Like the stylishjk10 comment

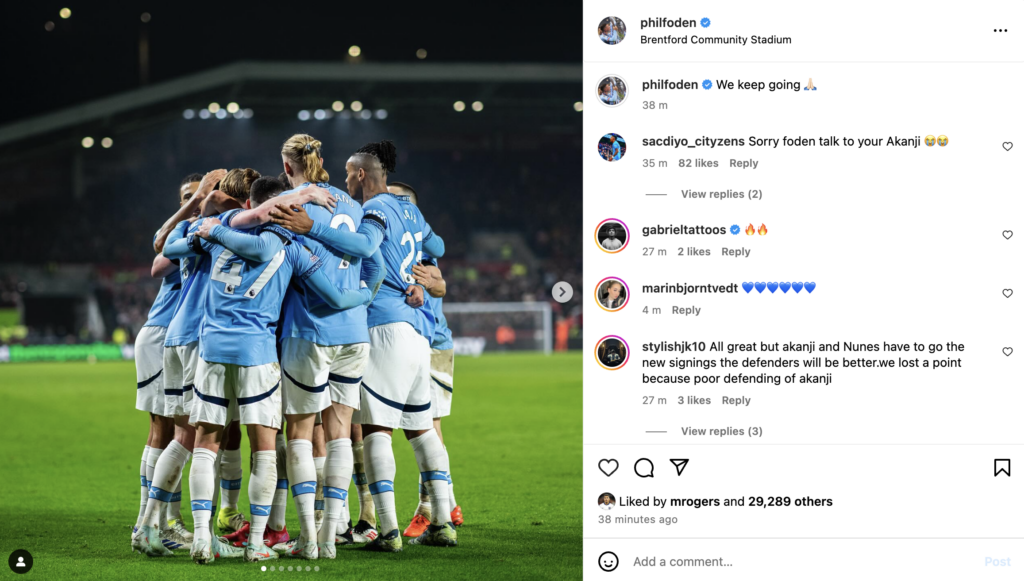[1007, 351]
